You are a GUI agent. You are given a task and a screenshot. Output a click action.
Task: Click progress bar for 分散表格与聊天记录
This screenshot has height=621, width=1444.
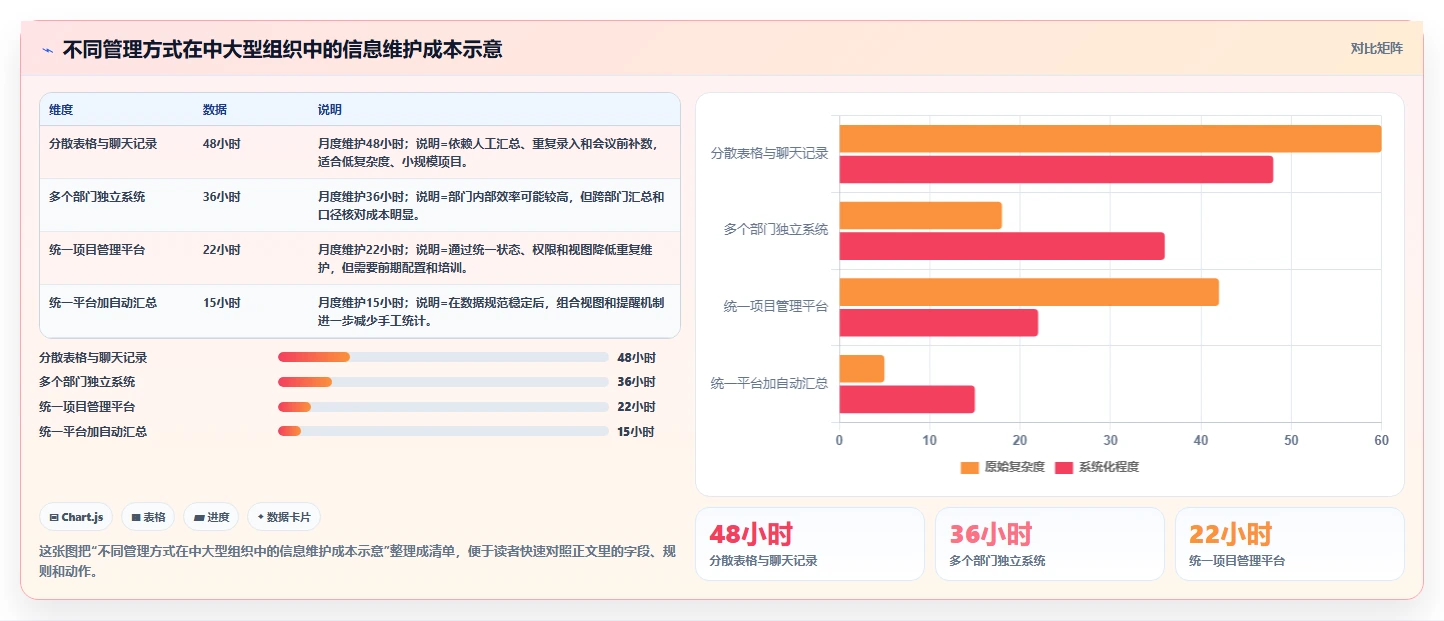443,357
